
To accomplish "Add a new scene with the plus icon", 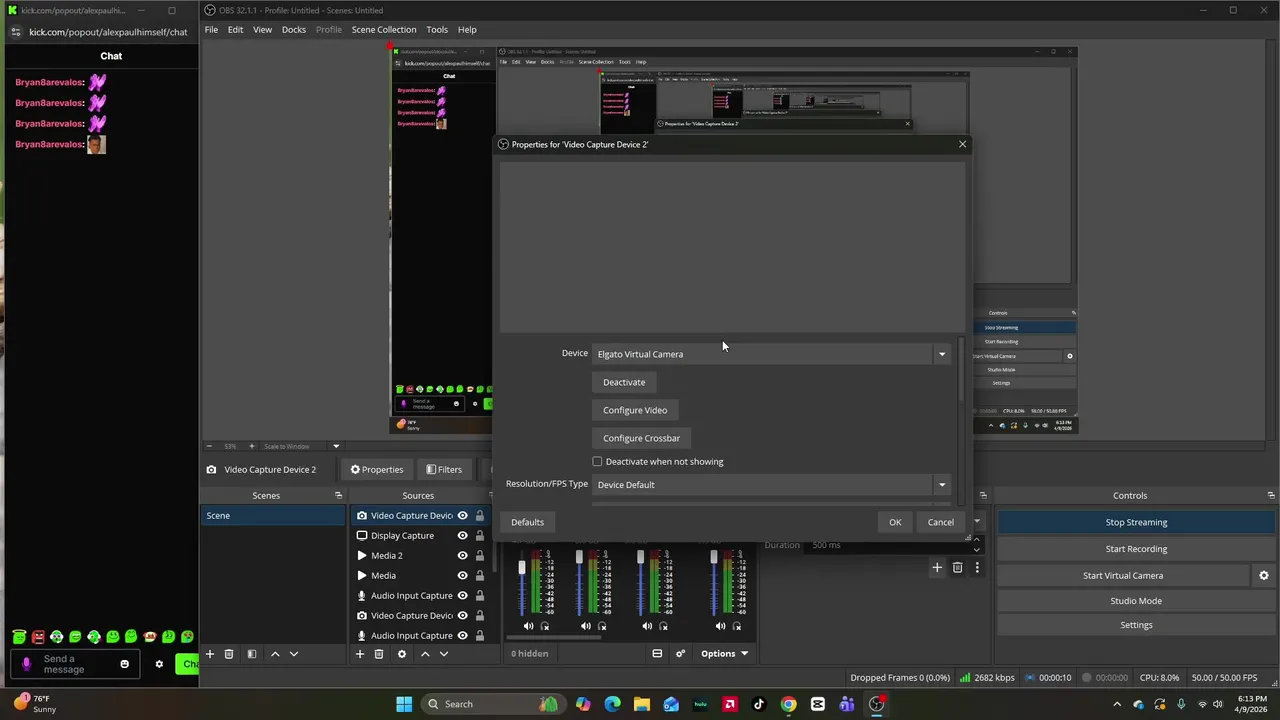I will pyautogui.click(x=210, y=654).
